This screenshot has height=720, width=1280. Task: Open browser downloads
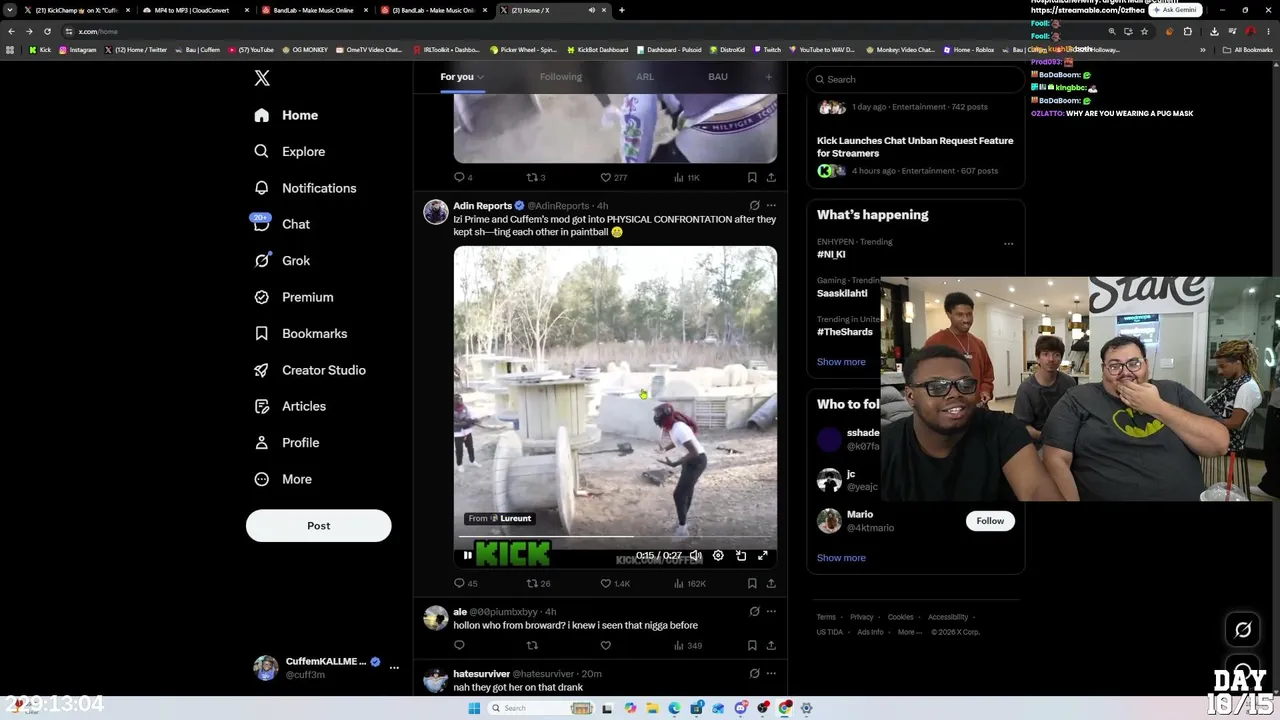[x=1214, y=31]
